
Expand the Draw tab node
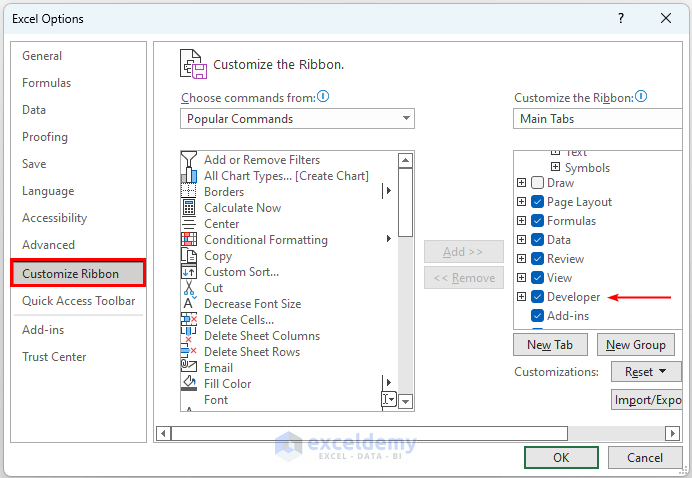click(x=521, y=183)
